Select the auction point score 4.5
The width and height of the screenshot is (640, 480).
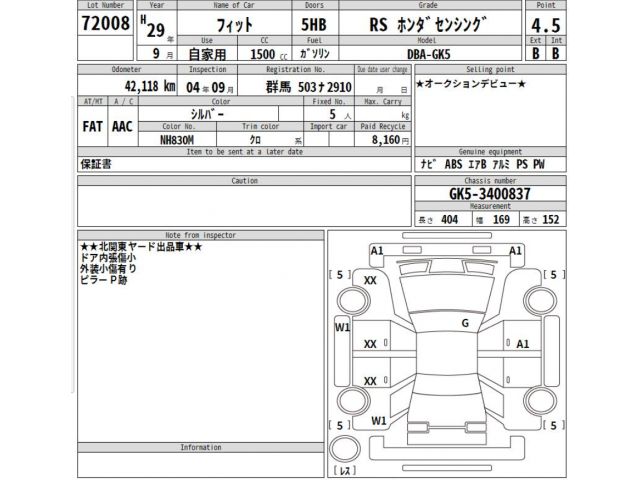click(x=545, y=26)
